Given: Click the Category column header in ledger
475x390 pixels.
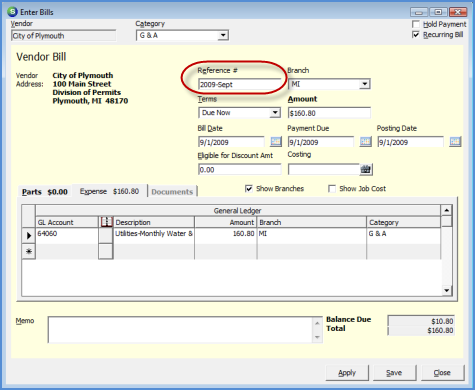Looking at the screenshot, I should 404,222.
